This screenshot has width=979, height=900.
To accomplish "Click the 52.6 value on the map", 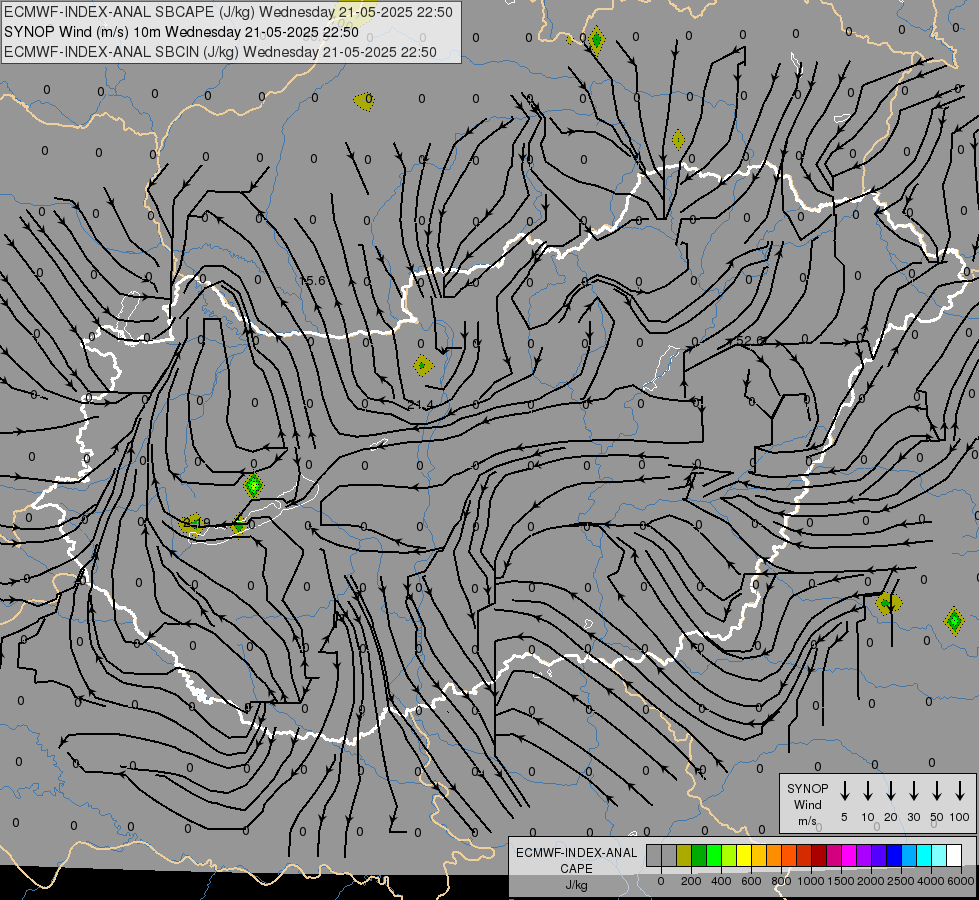I will (x=750, y=340).
